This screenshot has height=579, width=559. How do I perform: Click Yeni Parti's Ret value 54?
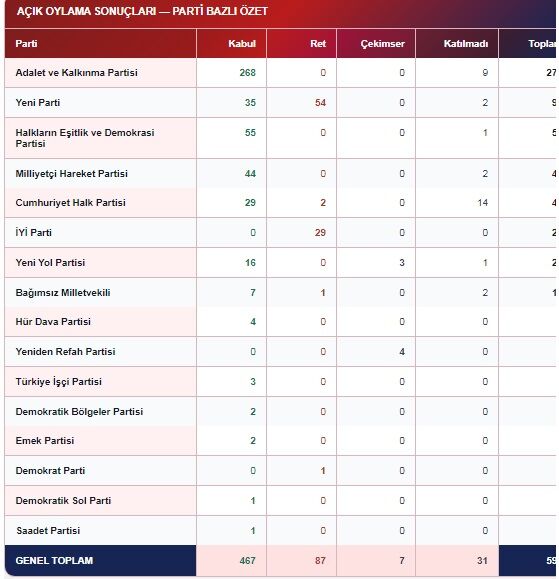tap(320, 103)
